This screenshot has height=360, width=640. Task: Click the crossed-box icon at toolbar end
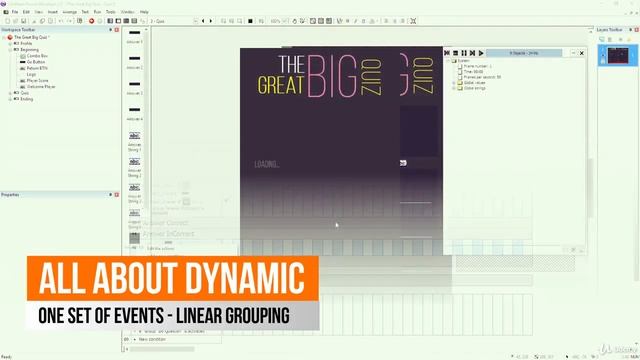tap(413, 21)
